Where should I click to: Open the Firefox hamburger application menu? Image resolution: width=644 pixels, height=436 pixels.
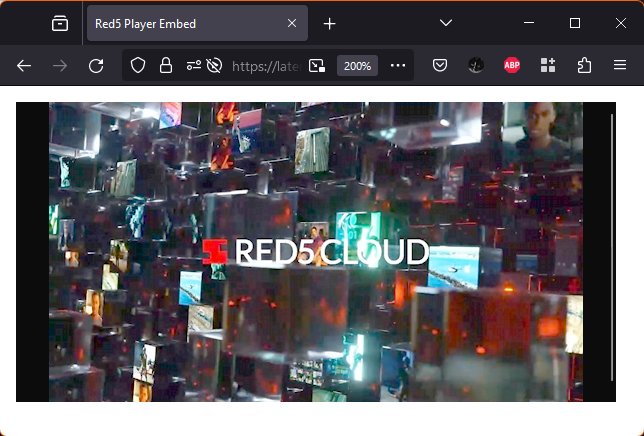[620, 65]
